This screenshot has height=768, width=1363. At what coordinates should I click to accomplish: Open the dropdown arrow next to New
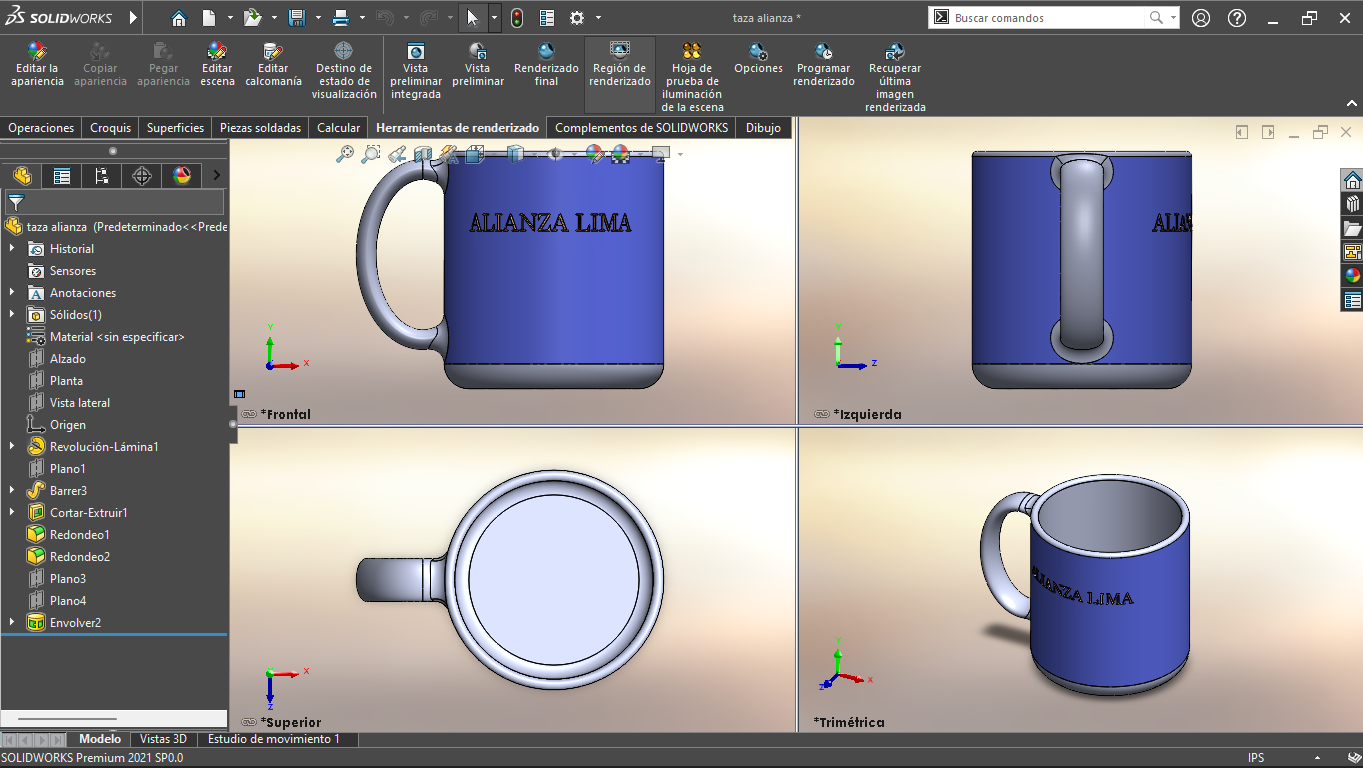pos(230,18)
